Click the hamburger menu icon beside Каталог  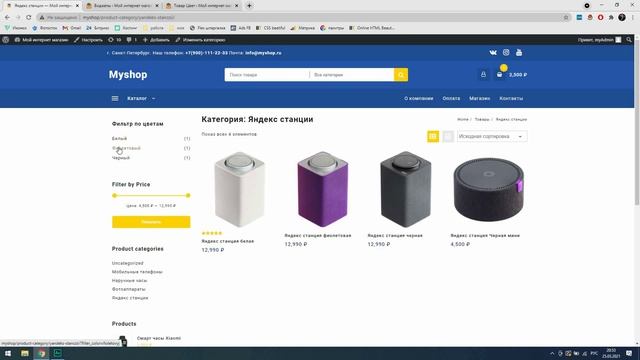point(115,98)
